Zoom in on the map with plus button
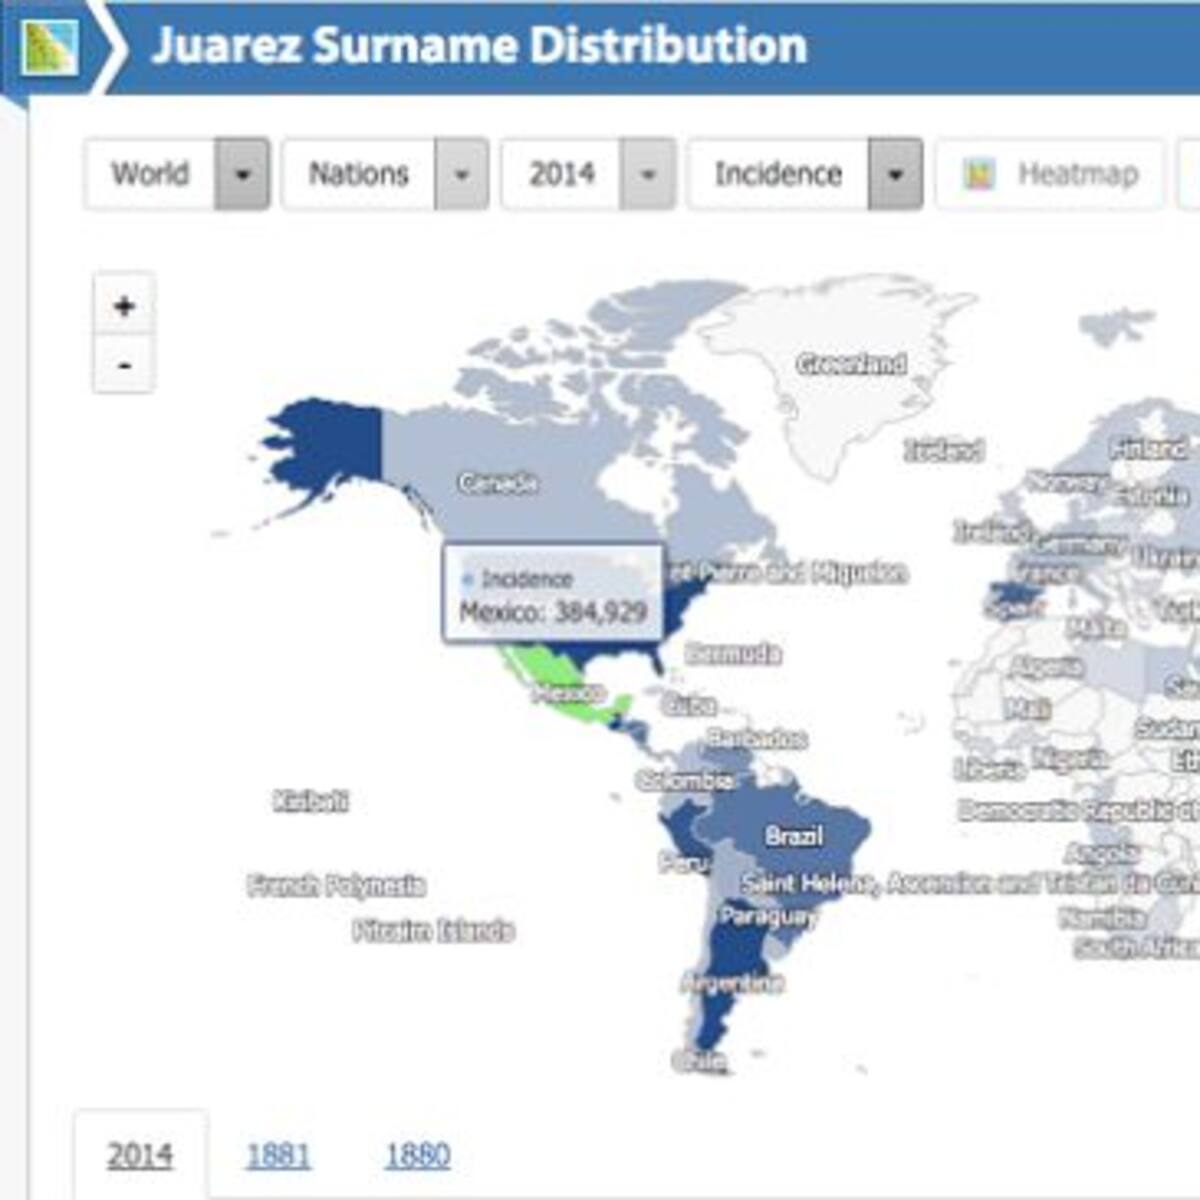 coord(124,306)
